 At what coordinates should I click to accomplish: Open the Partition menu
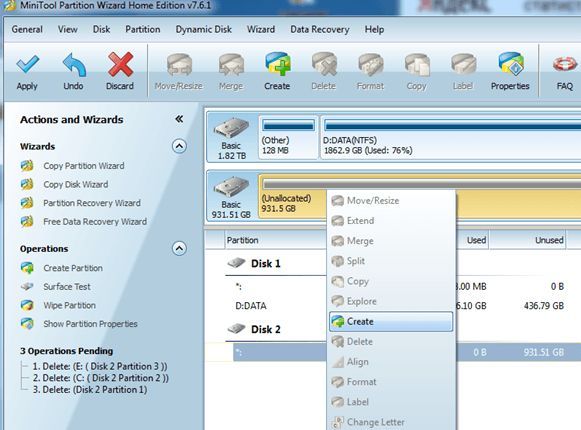coord(143,29)
